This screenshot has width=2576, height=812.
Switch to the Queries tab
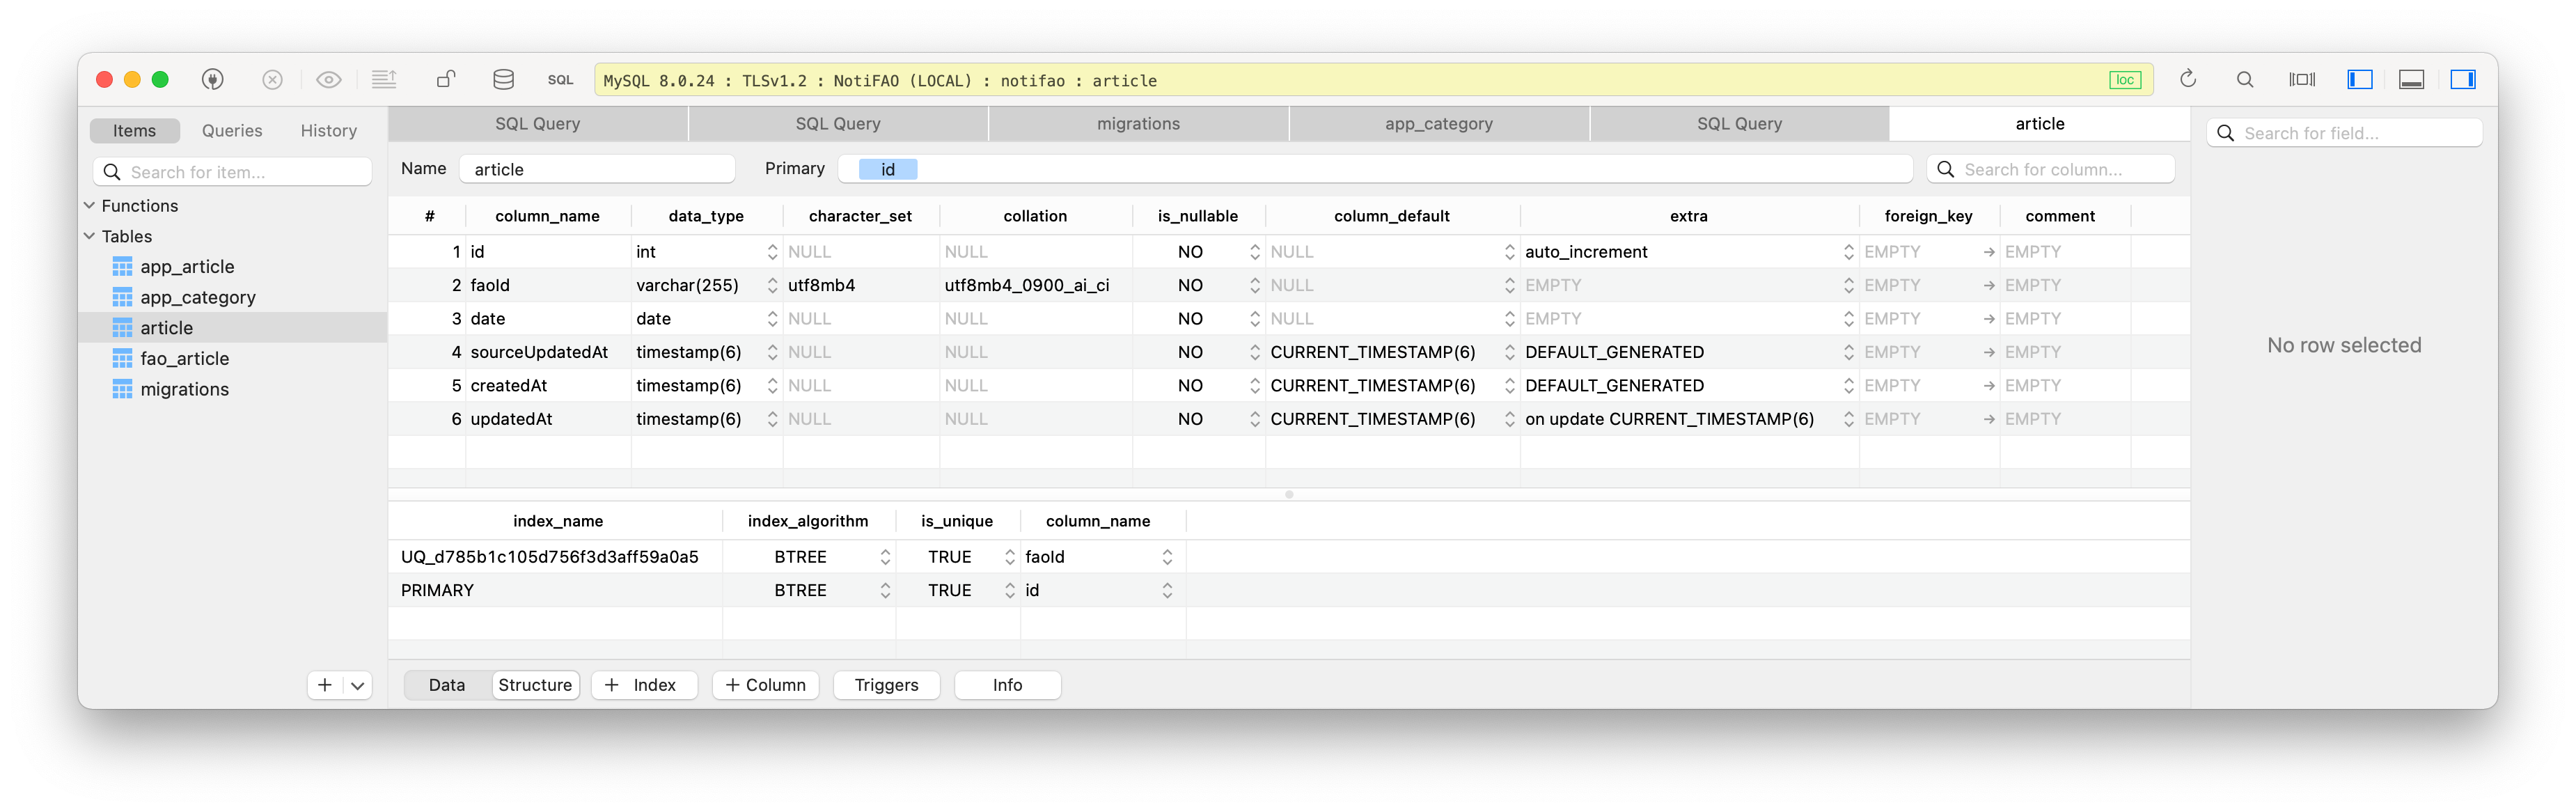coord(231,130)
